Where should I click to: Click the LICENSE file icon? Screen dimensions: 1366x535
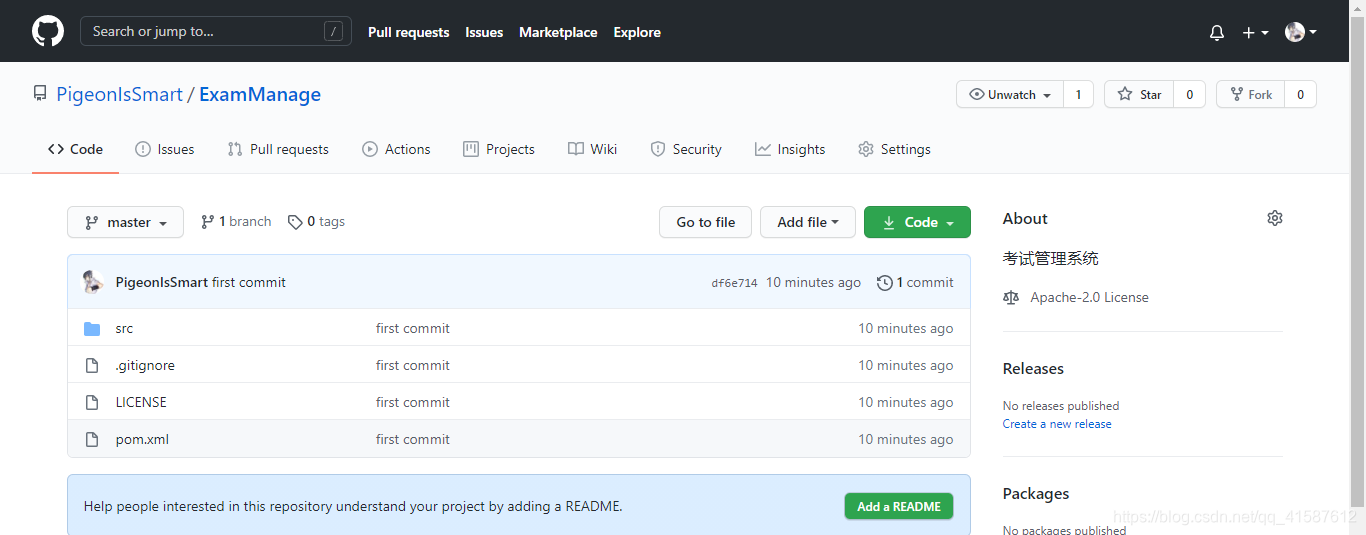(x=92, y=402)
